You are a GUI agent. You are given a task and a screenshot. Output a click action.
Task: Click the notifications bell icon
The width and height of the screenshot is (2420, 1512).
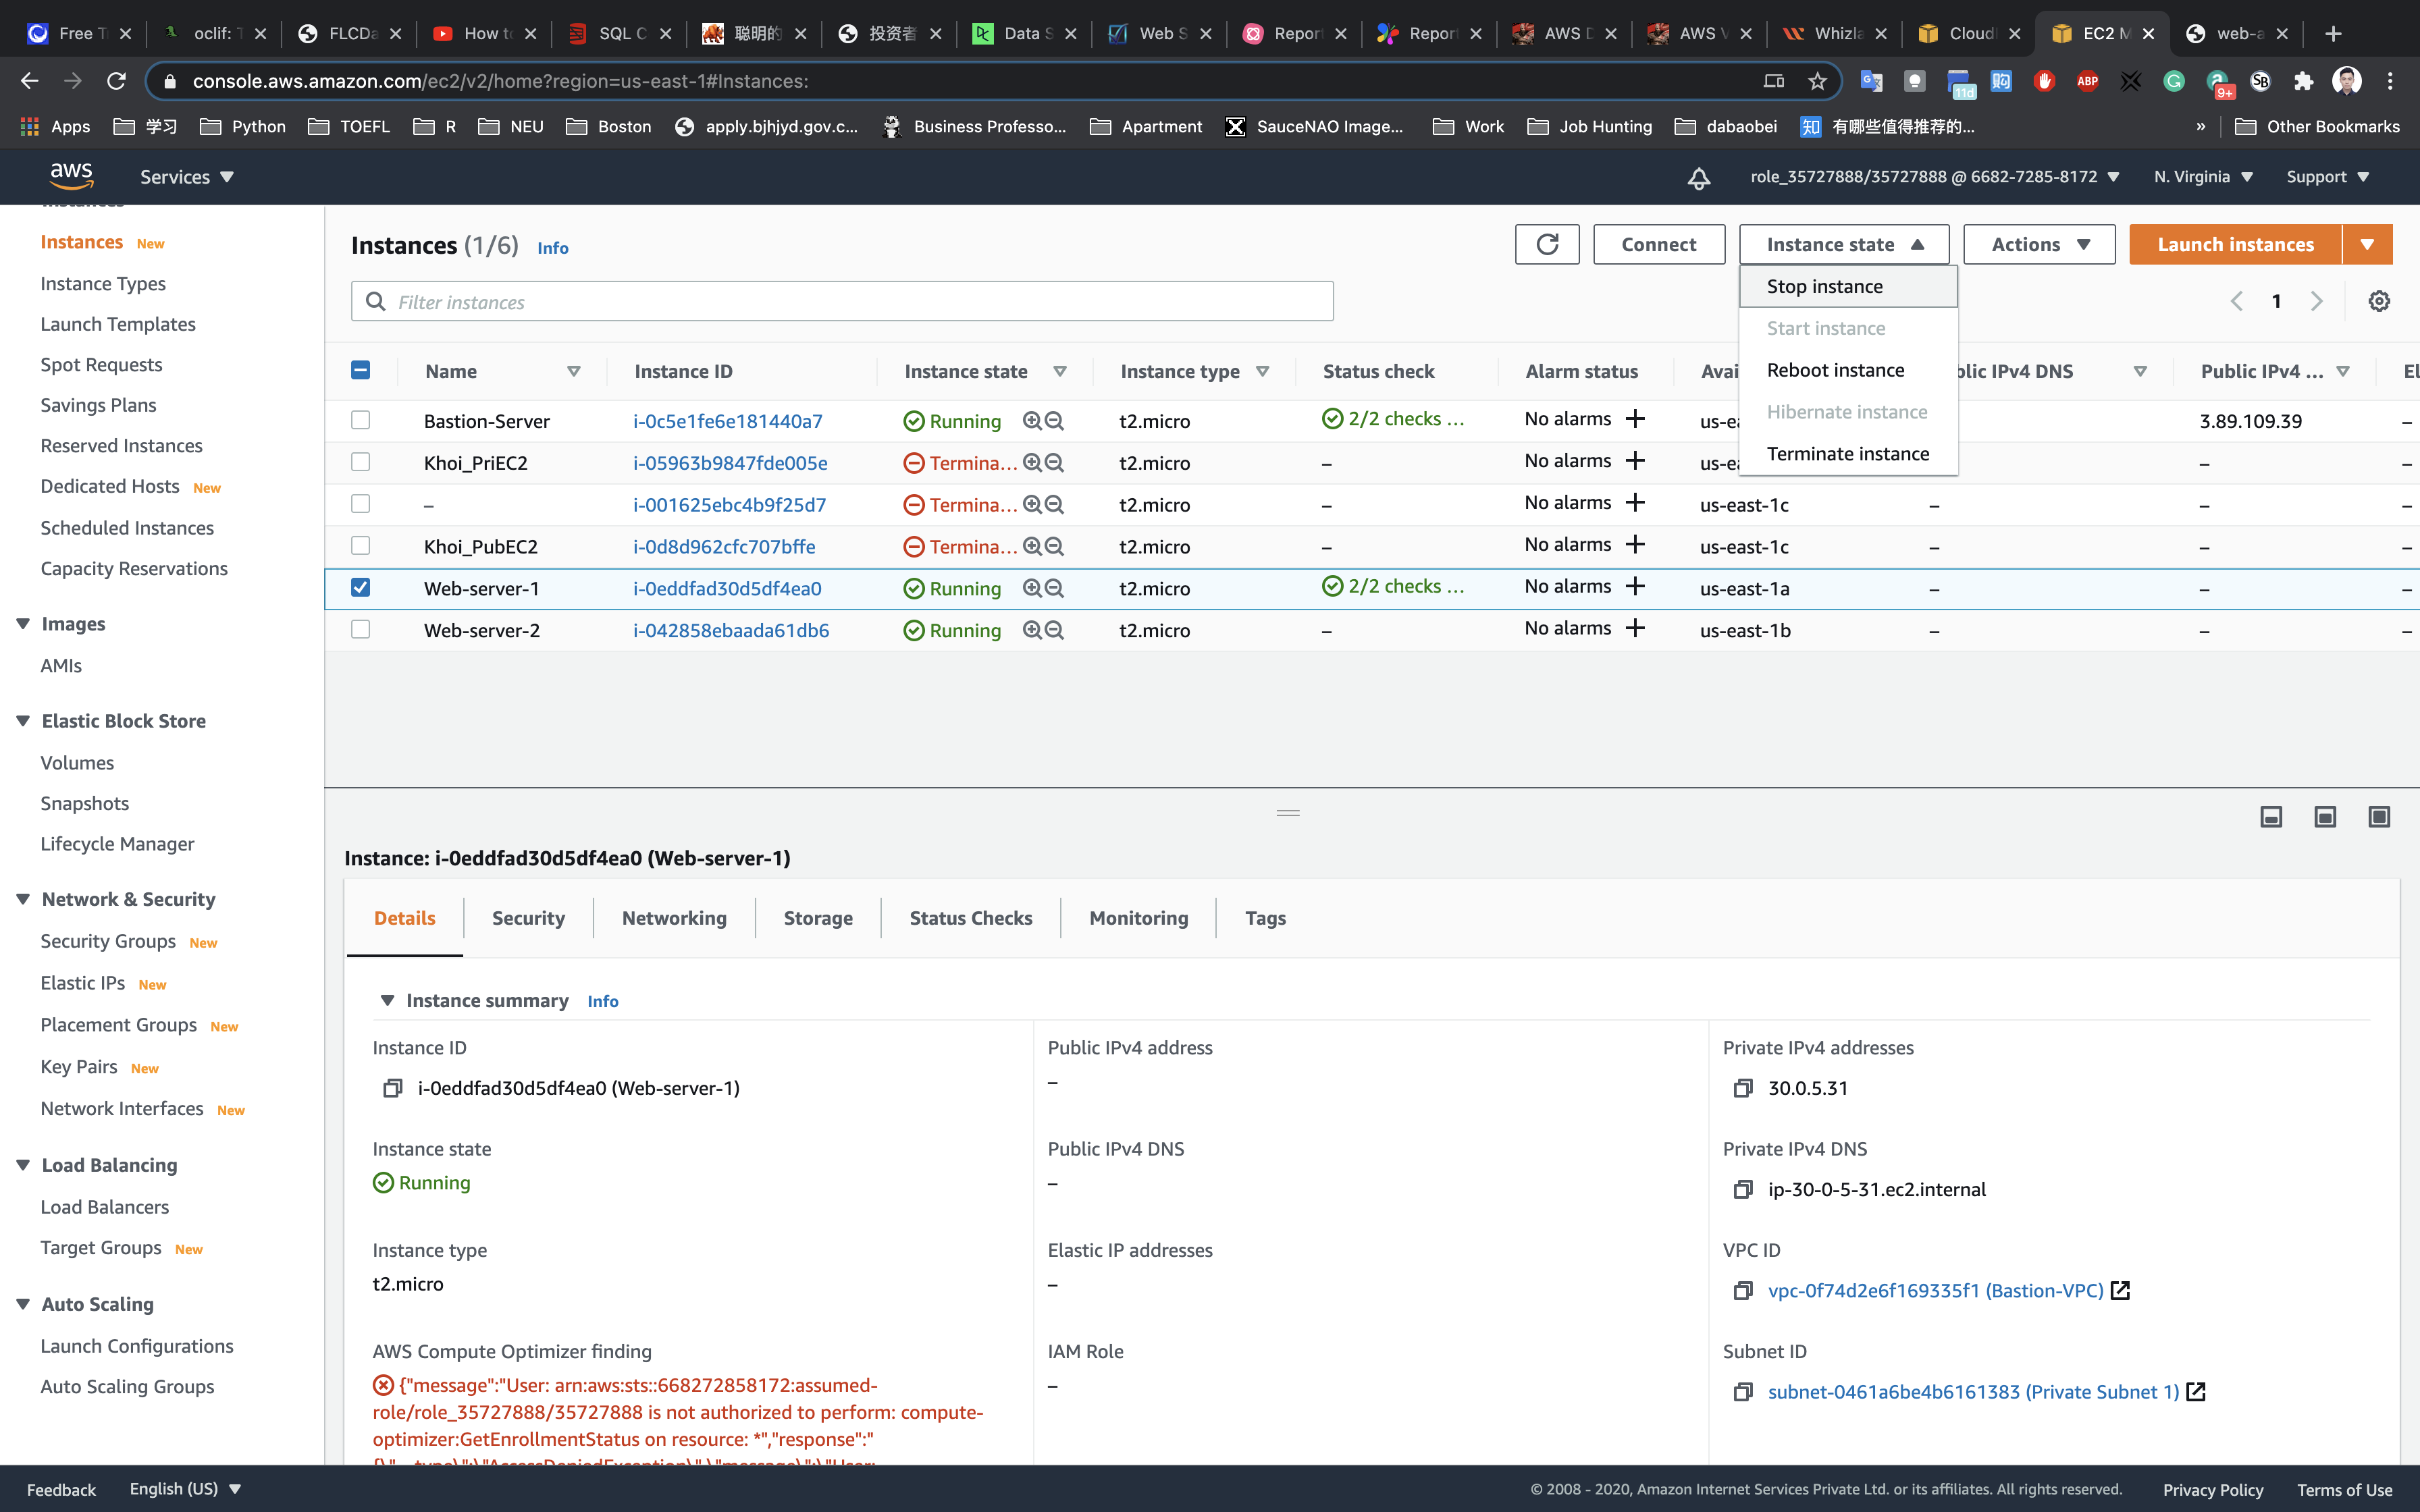[1698, 178]
